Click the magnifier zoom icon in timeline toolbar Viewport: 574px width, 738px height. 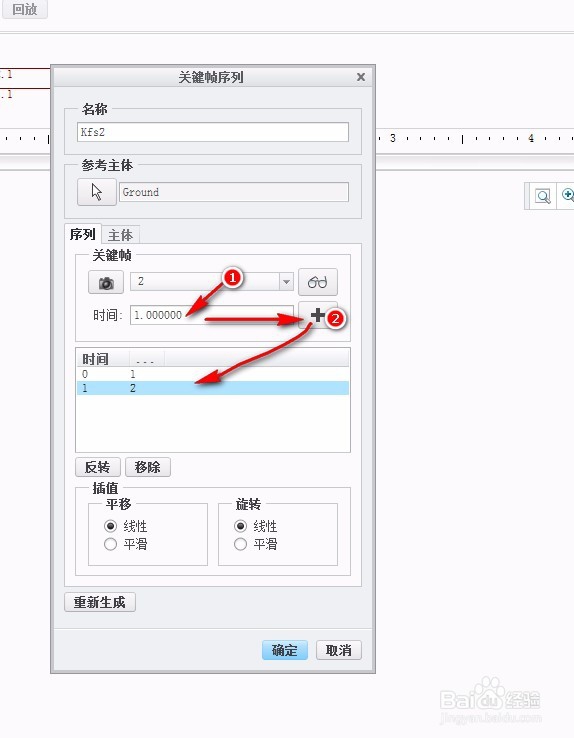[x=542, y=196]
